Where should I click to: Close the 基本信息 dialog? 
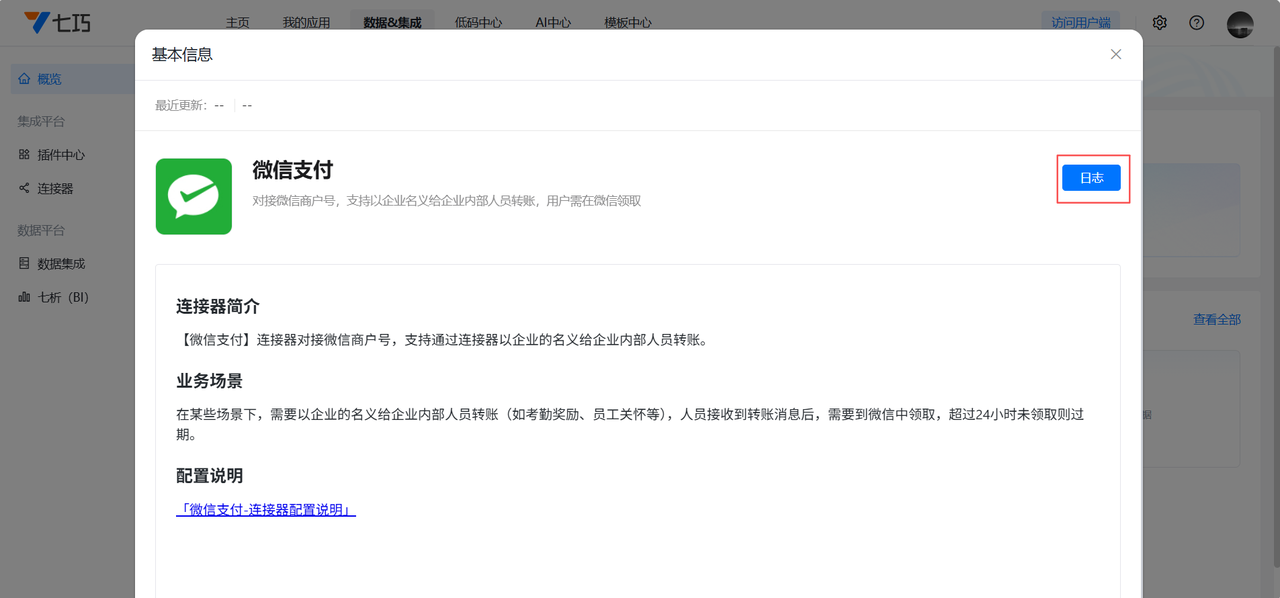pyautogui.click(x=1116, y=54)
